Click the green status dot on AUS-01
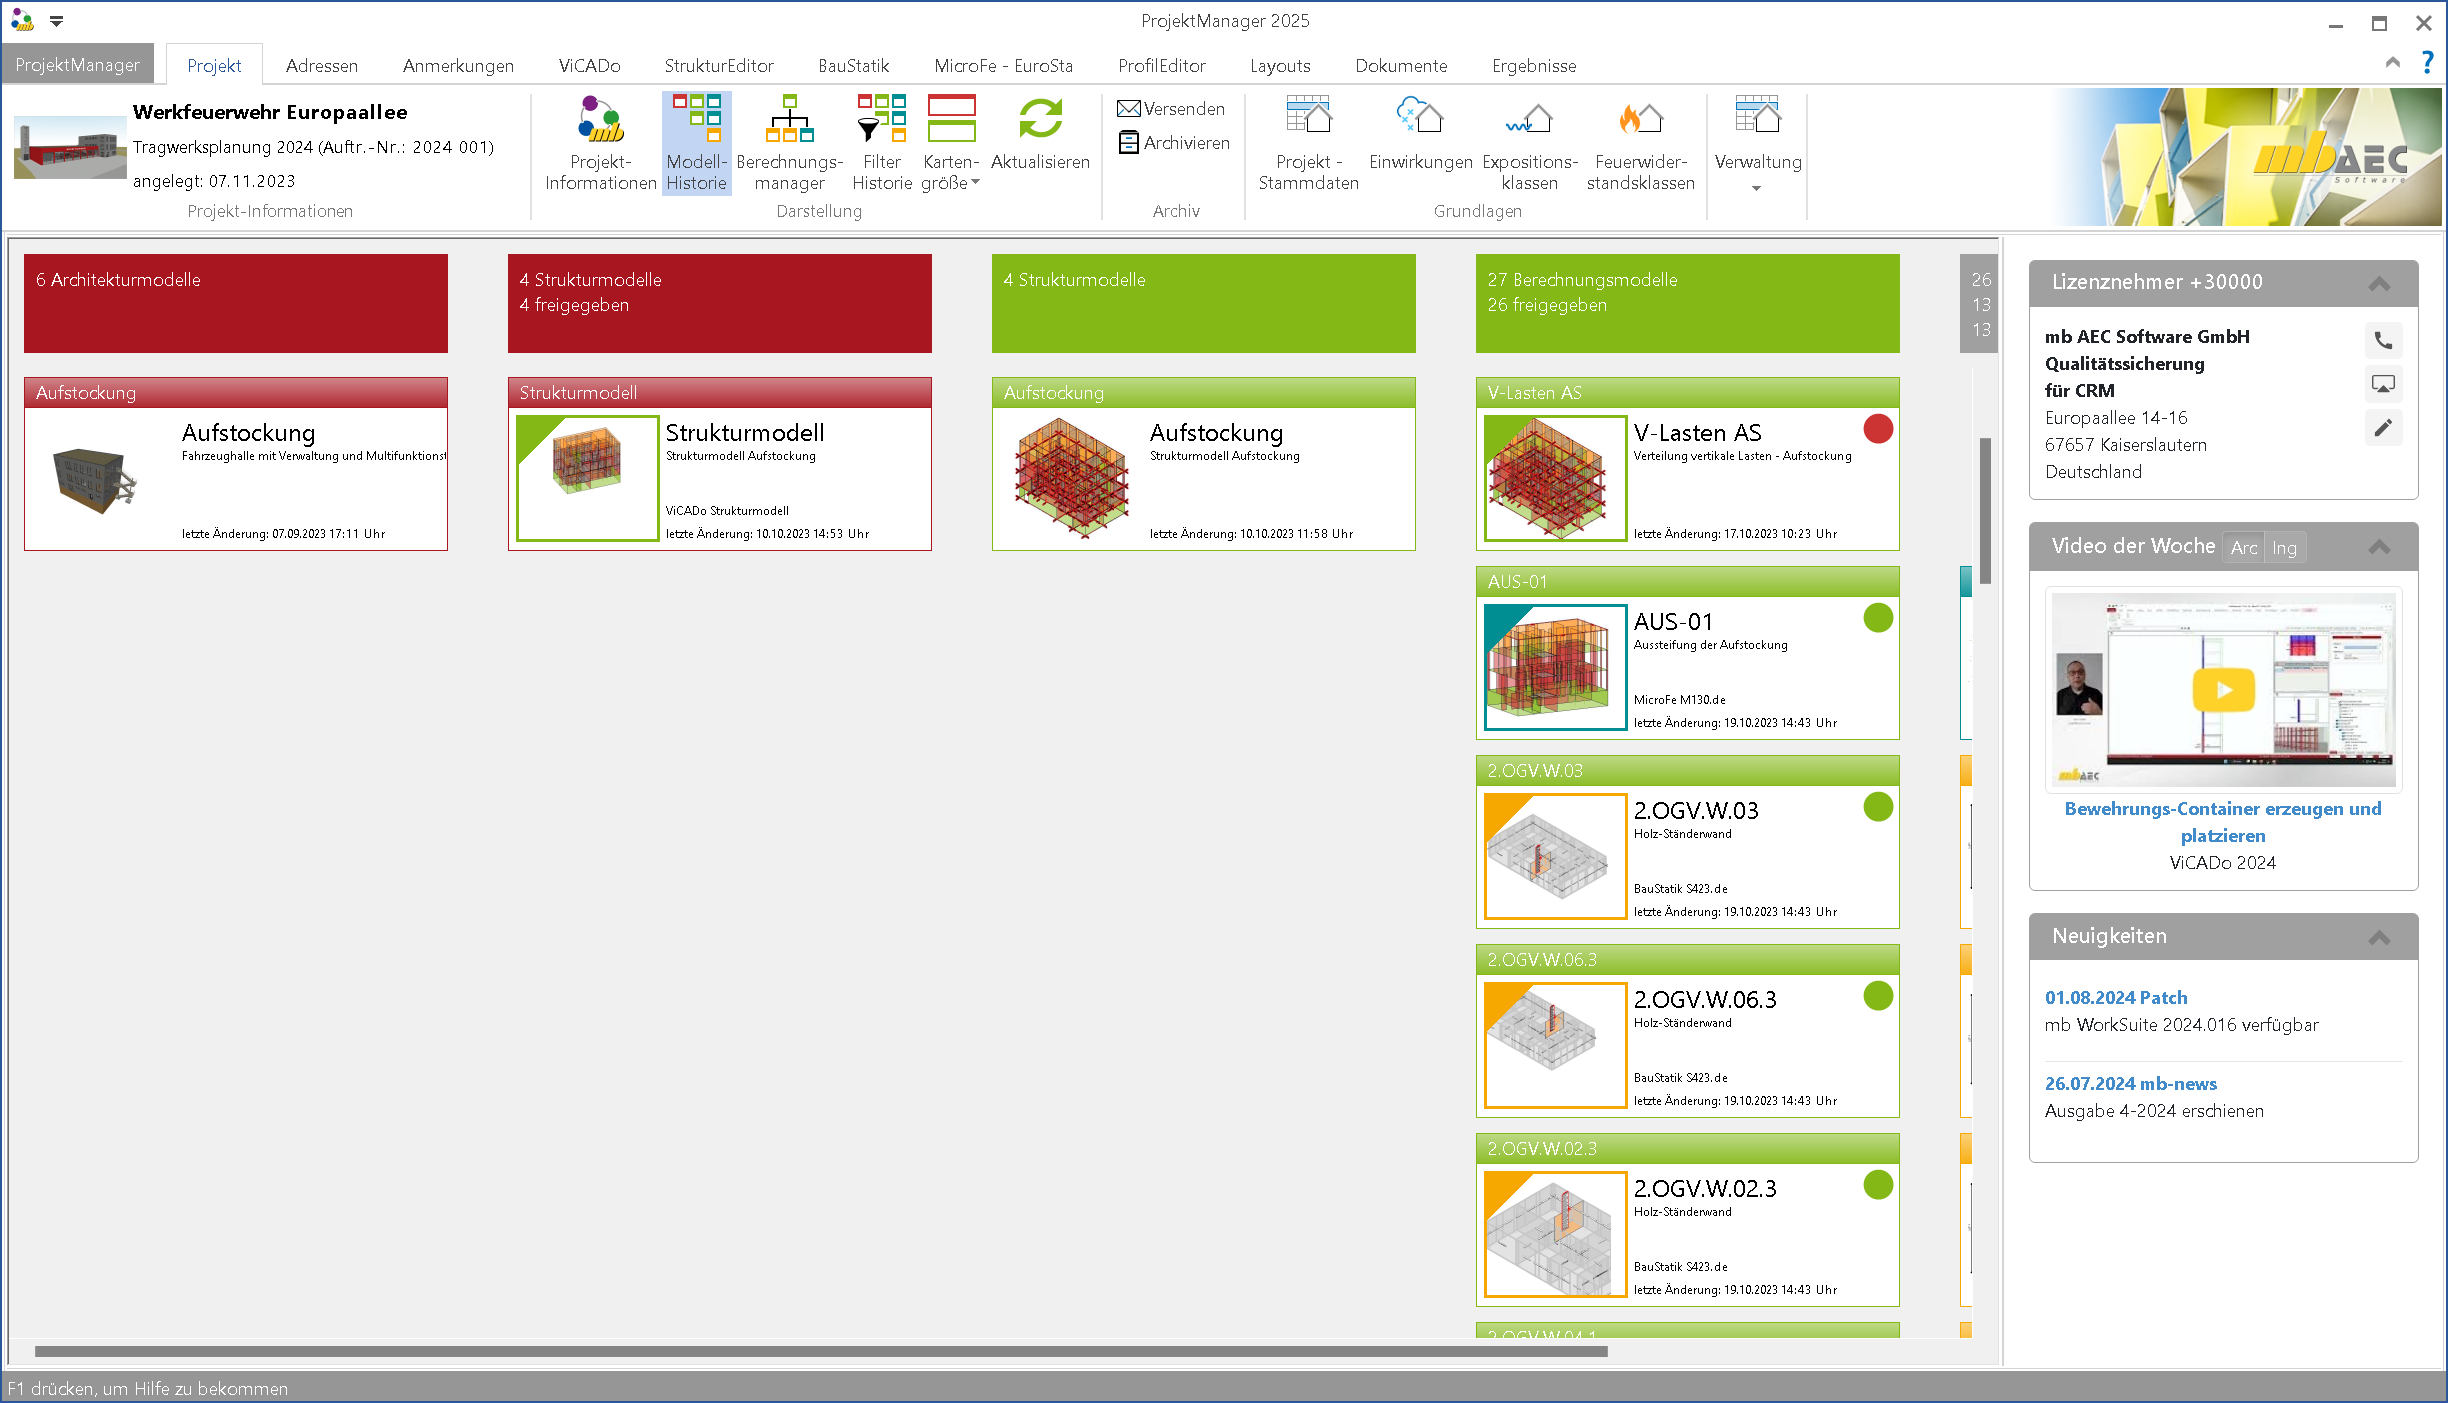 pyautogui.click(x=1878, y=618)
